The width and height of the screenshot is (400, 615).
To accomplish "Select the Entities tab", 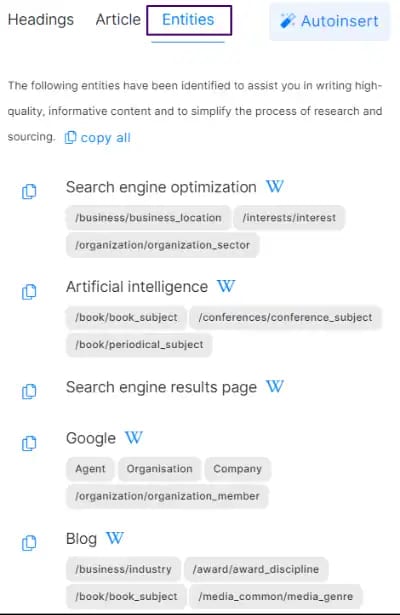I will point(189,20).
